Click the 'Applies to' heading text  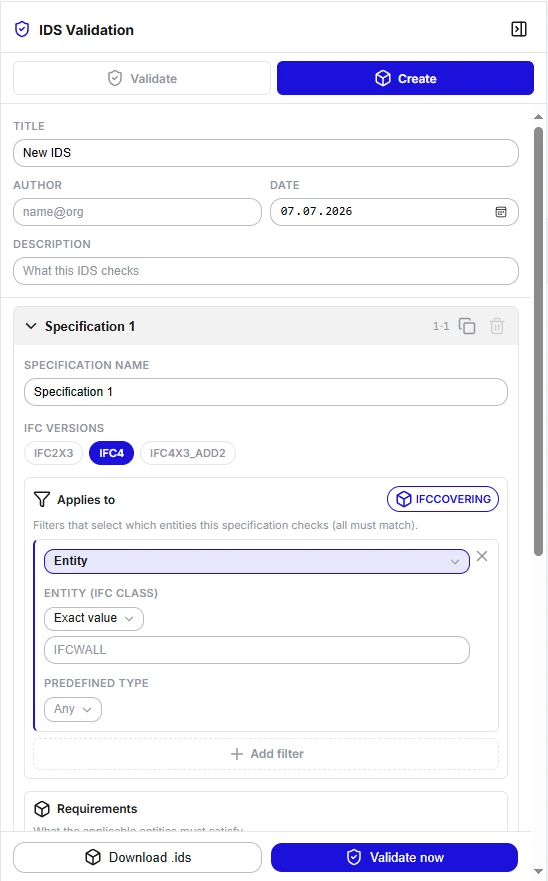point(86,499)
